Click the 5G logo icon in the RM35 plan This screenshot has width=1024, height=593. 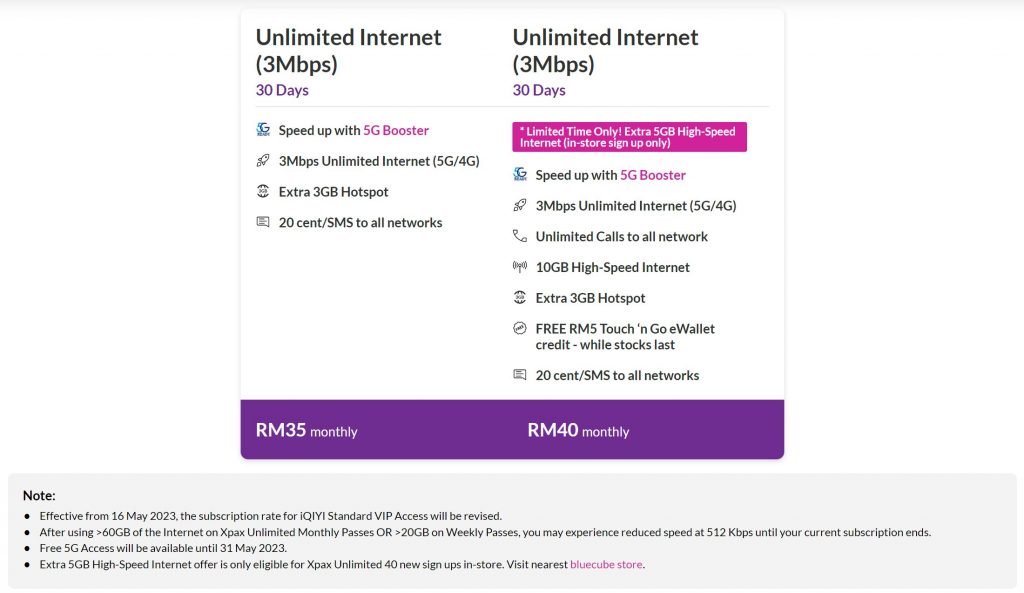263,129
